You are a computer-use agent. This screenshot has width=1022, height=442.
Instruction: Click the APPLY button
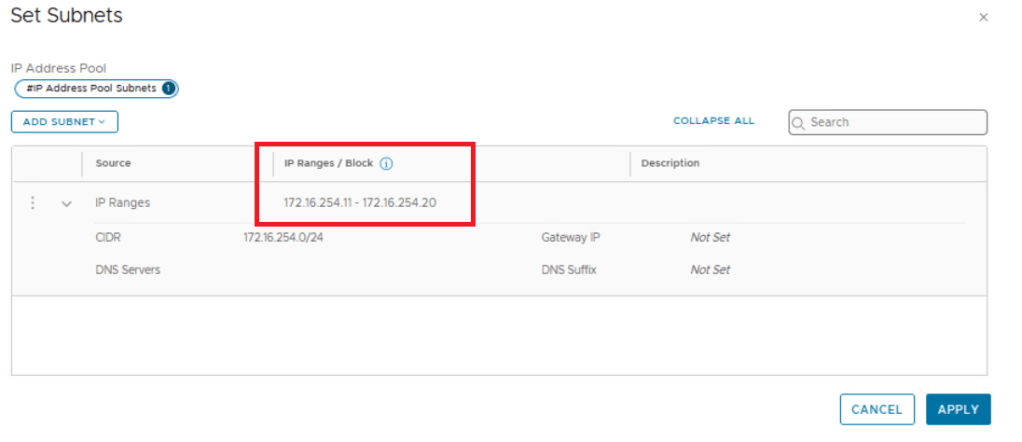coord(958,409)
